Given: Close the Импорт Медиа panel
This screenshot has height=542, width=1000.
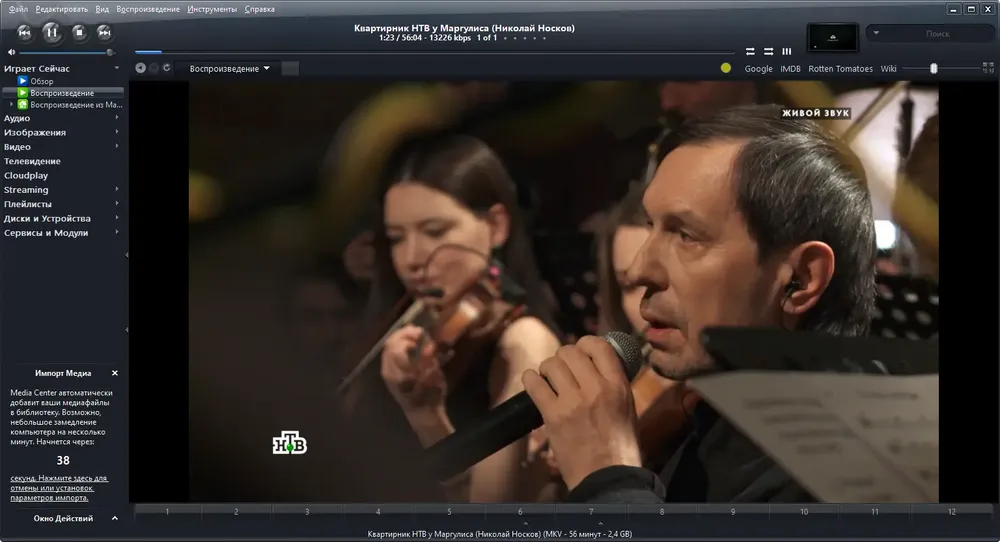Looking at the screenshot, I should 115,373.
